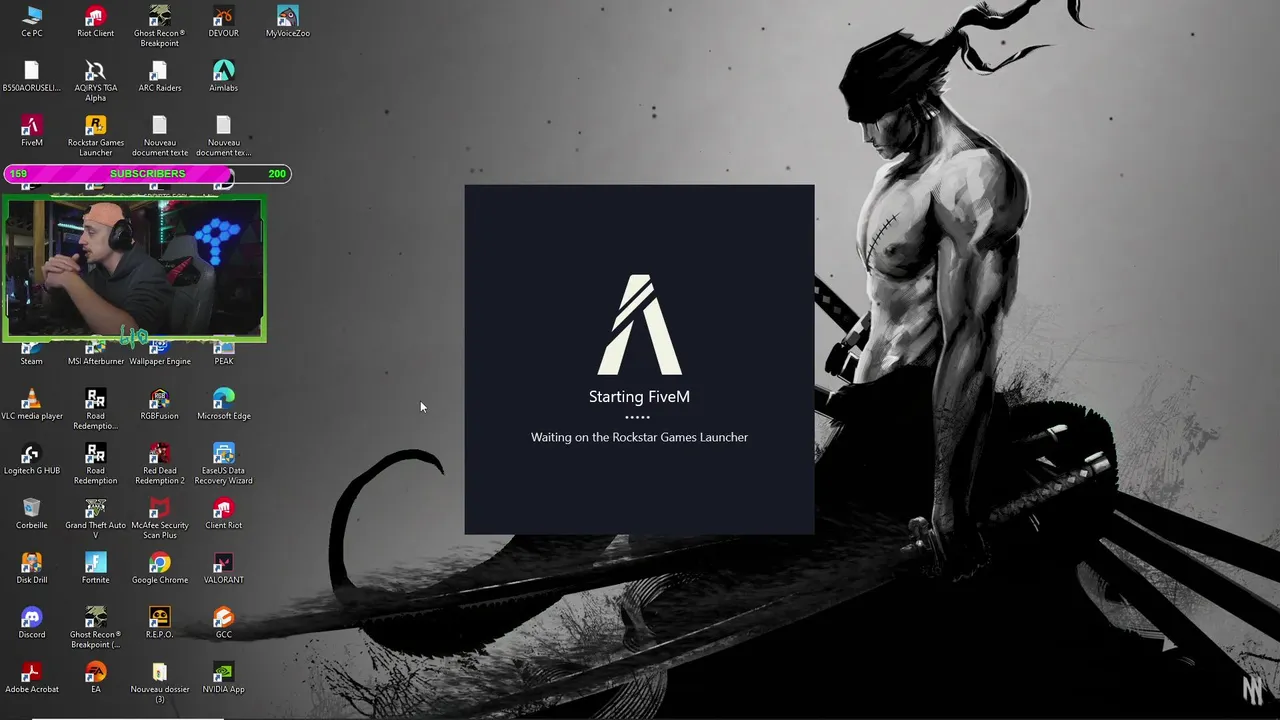Launch the R.E.P.O. game shortcut

click(x=160, y=623)
